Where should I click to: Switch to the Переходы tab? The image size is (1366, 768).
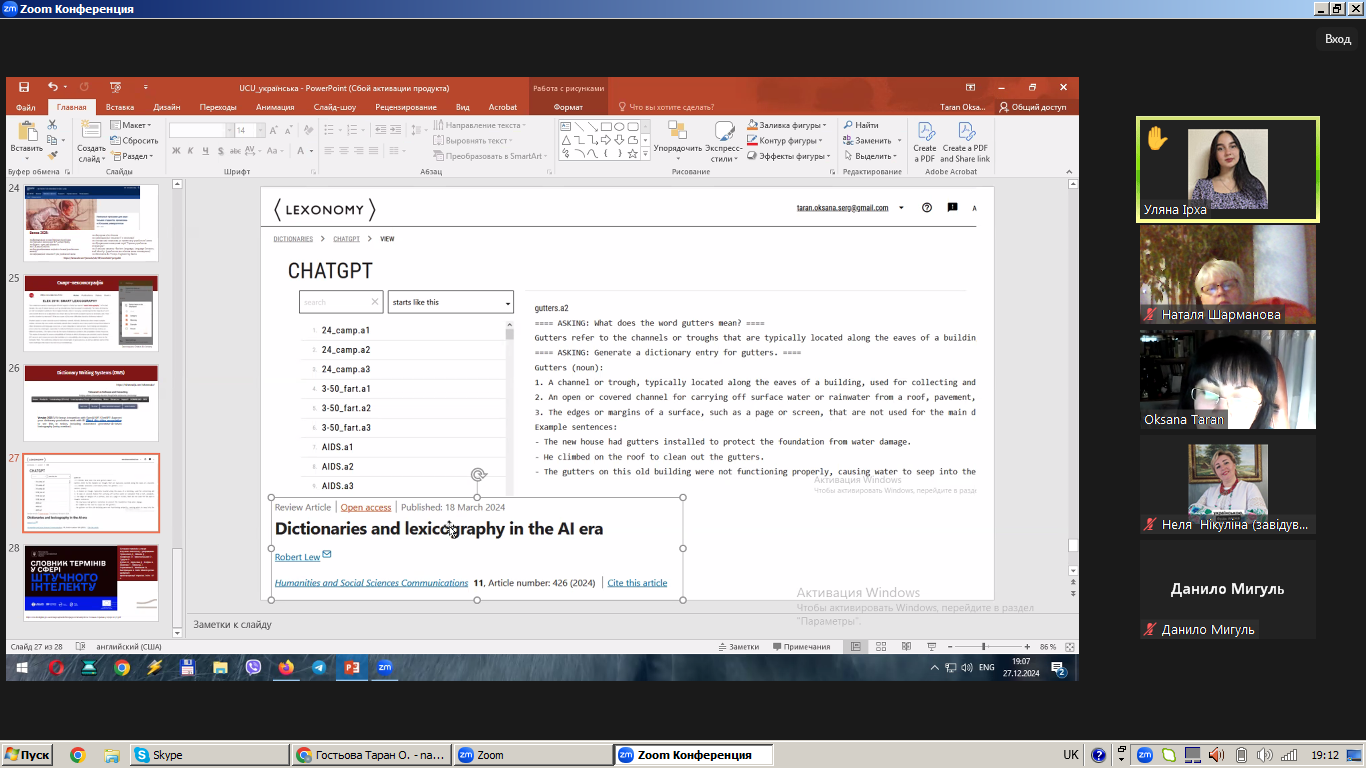(218, 107)
